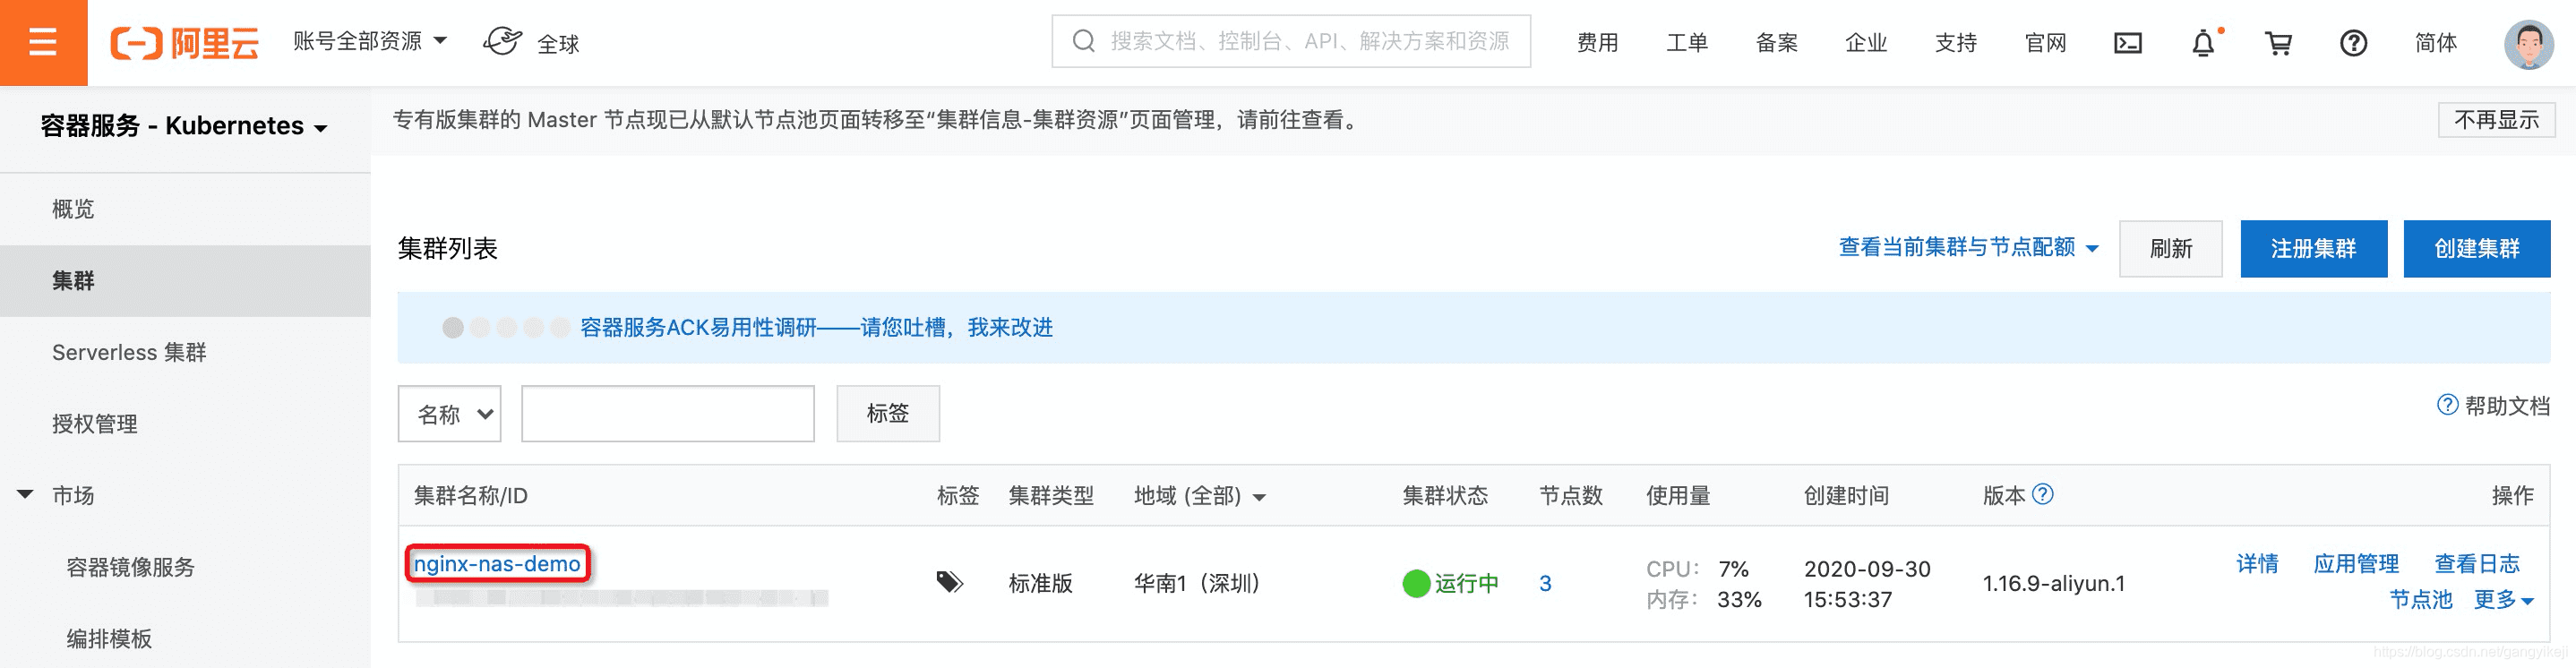
Task: Click the 创建集群 button
Action: coord(2476,248)
